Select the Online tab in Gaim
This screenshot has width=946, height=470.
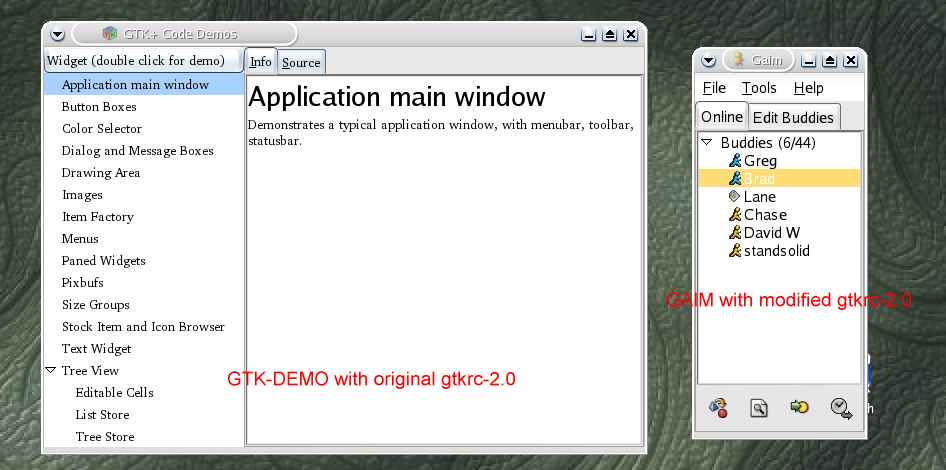(722, 116)
